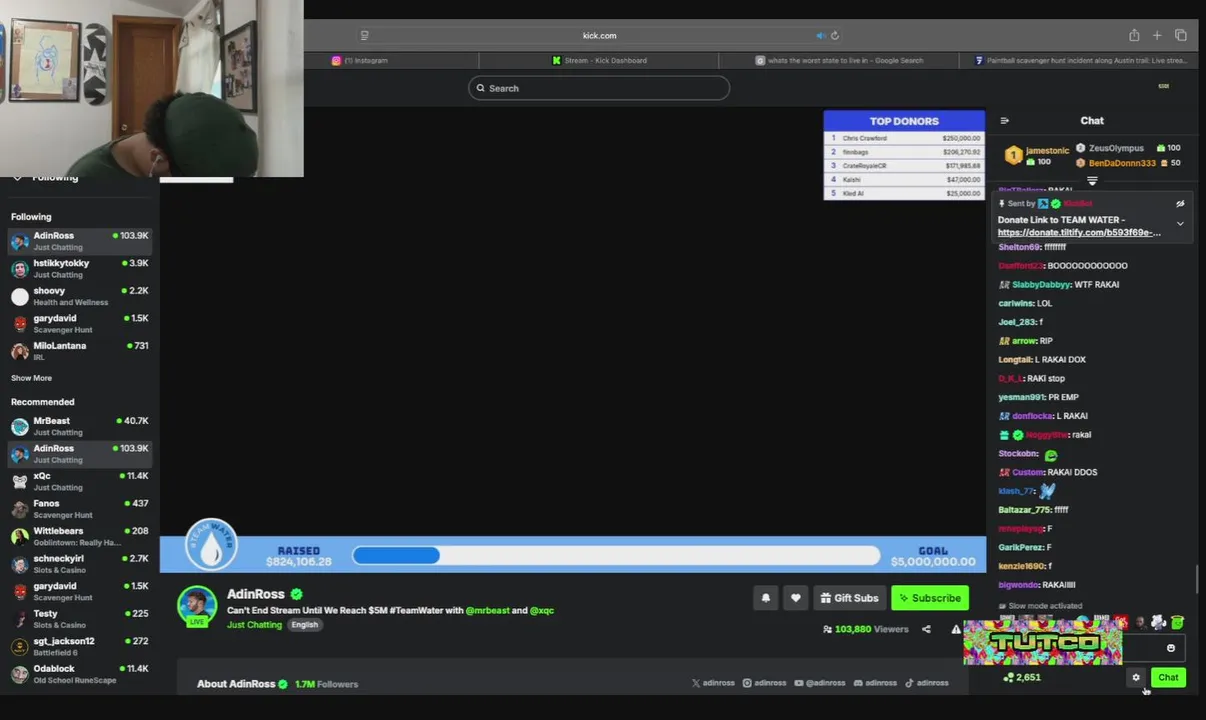Screen dimensions: 1206x720
Task: Open the @mrbeast mention in stream title
Action: click(487, 610)
